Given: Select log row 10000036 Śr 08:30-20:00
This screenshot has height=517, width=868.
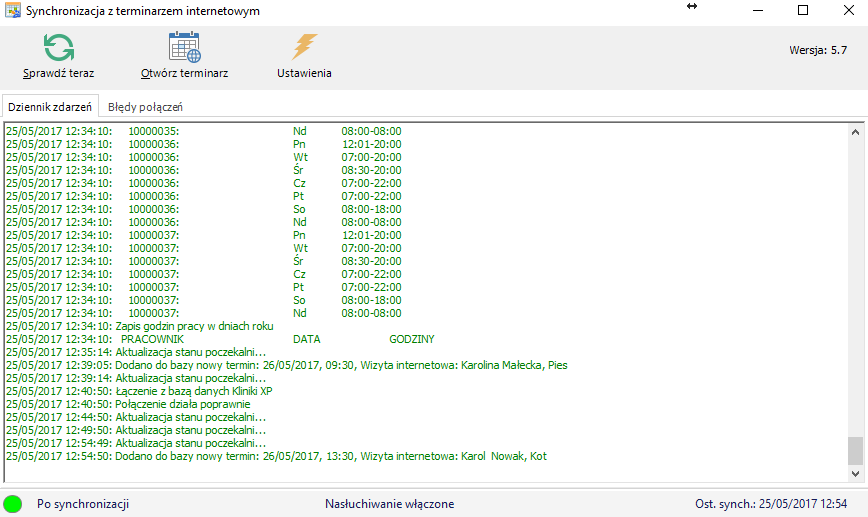Looking at the screenshot, I should (x=204, y=170).
